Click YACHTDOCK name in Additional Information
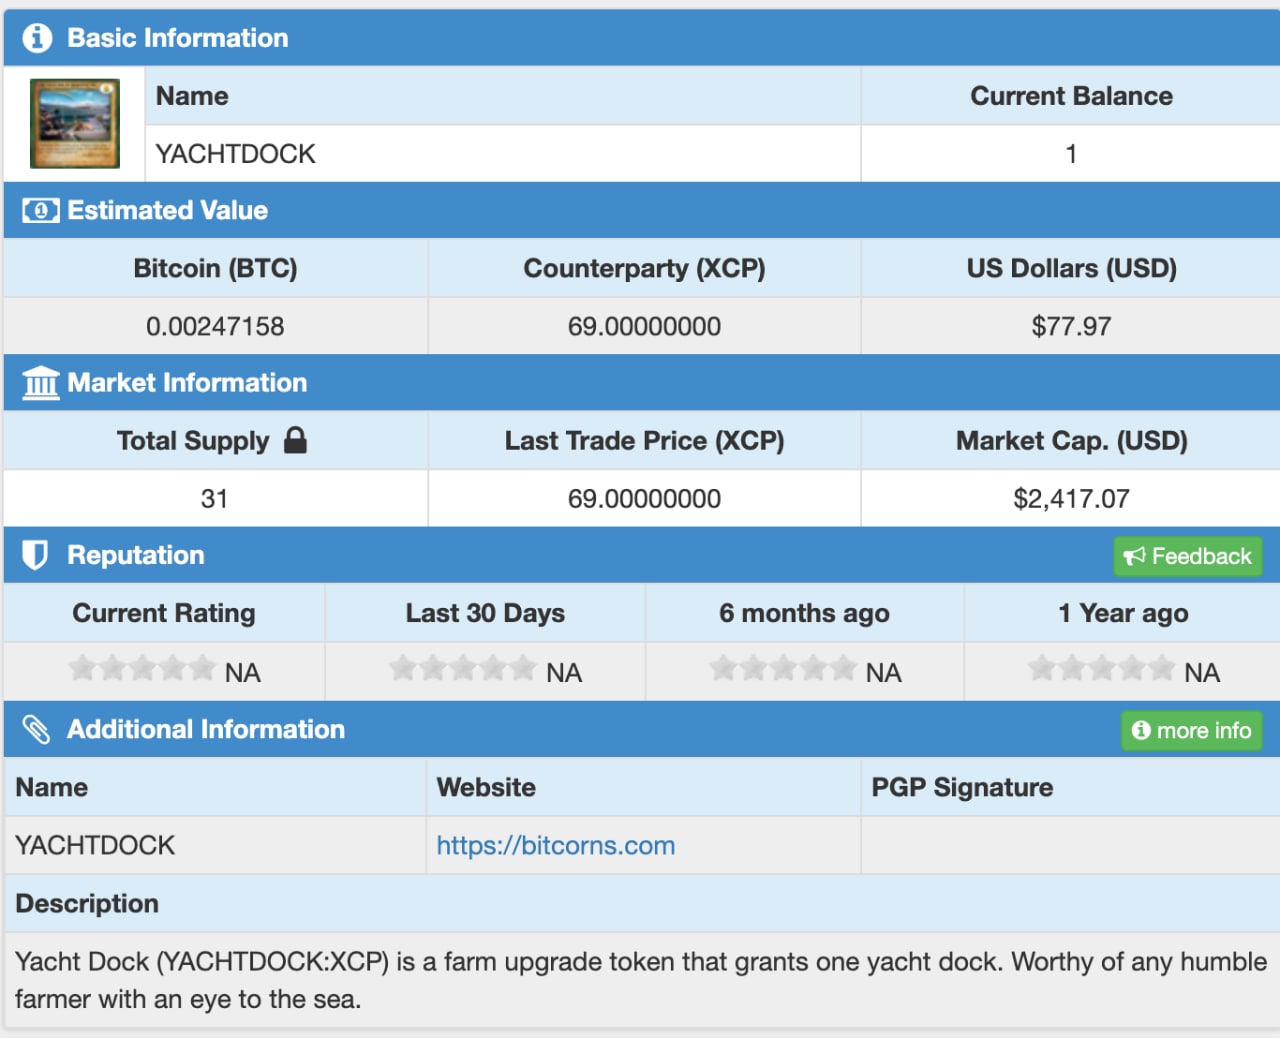The image size is (1280, 1038). 95,845
